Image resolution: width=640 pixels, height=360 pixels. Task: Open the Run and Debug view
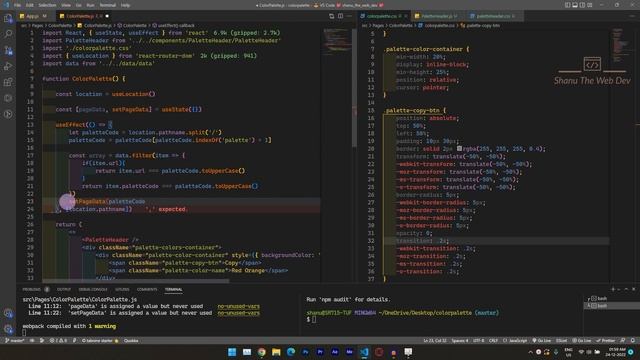[x=8, y=66]
